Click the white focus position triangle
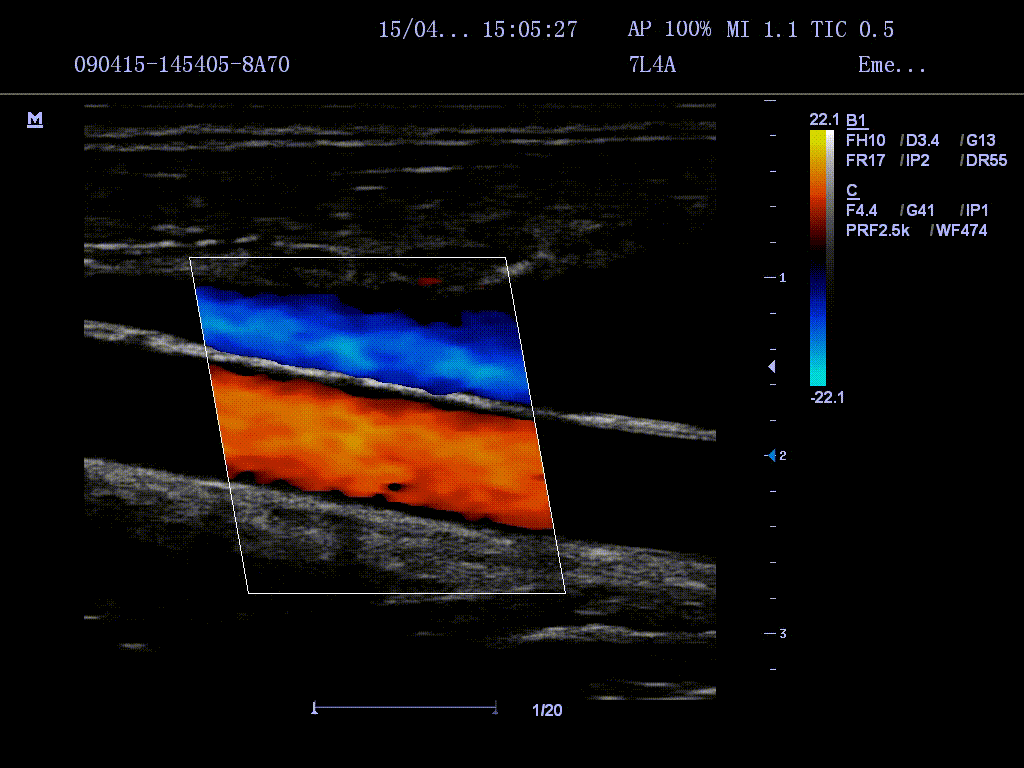1024x768 pixels. click(771, 367)
